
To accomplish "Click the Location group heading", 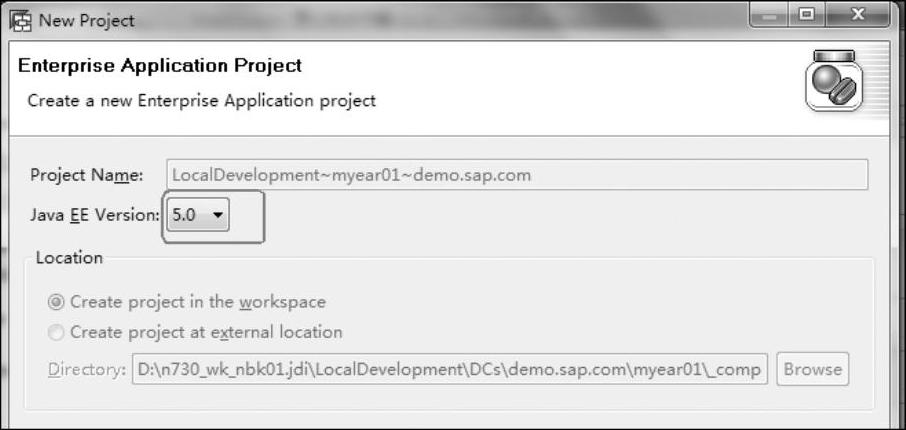I will (x=69, y=257).
